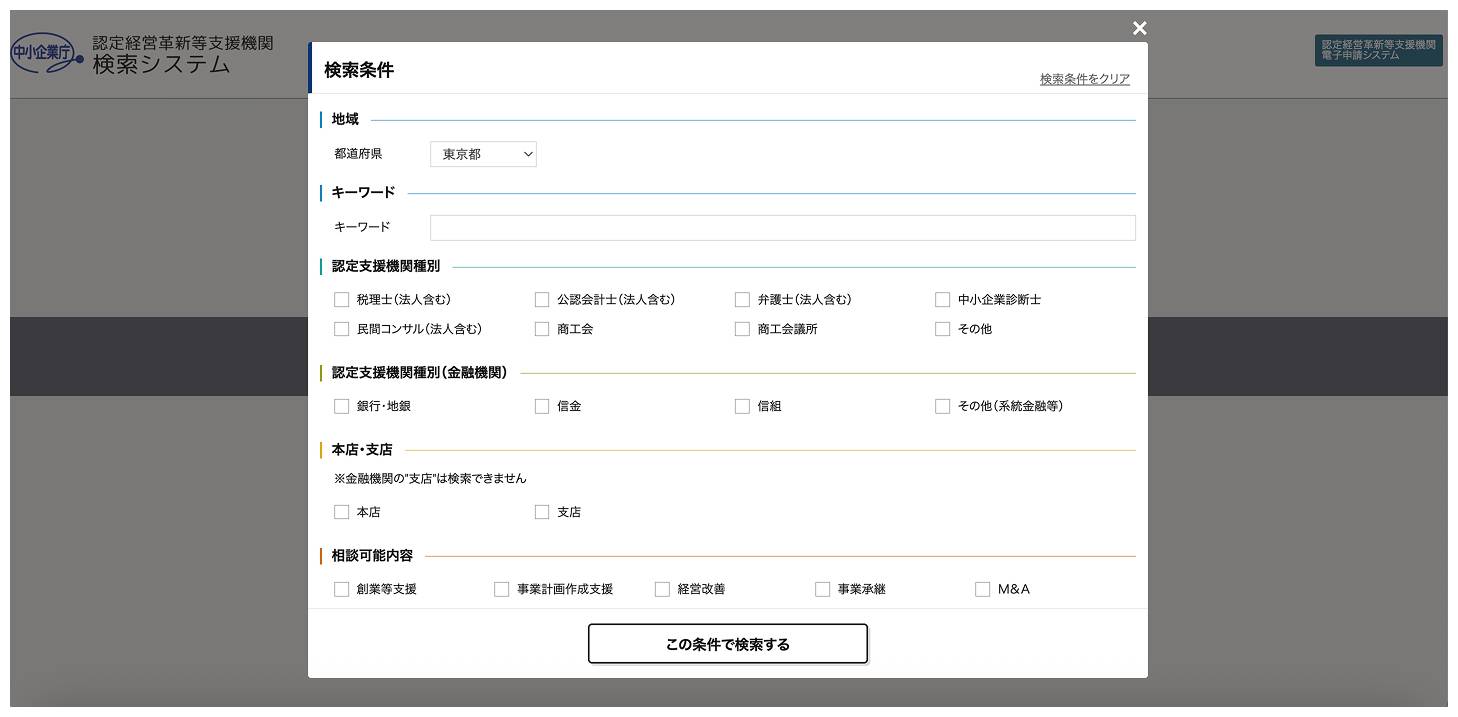Tick the M&A checkbox
The image size is (1458, 717).
(982, 590)
